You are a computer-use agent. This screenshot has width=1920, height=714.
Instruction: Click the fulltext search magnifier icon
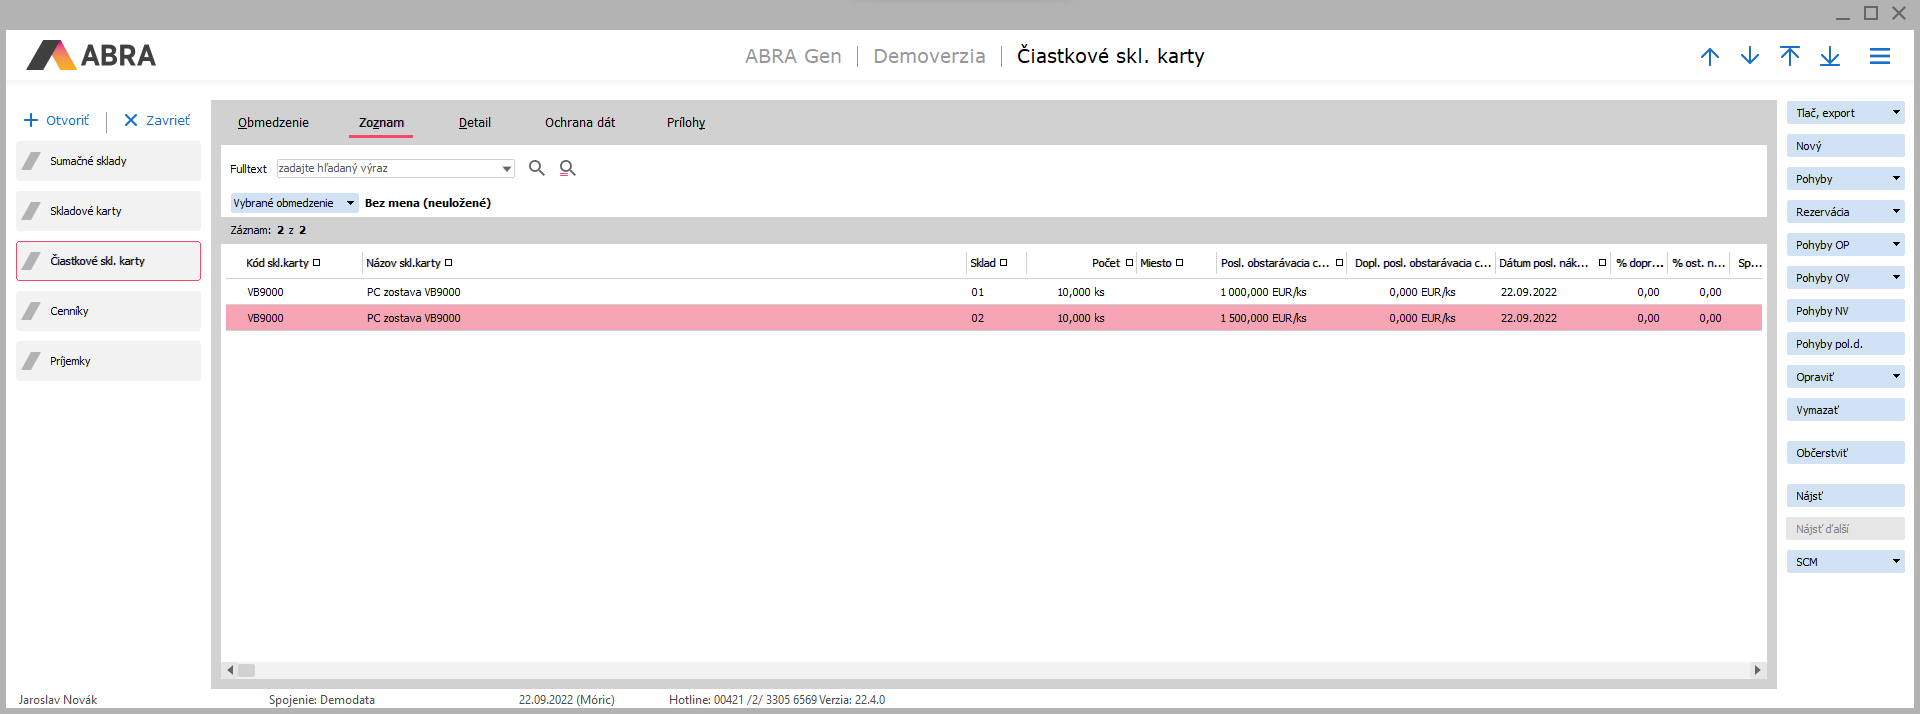coord(537,168)
